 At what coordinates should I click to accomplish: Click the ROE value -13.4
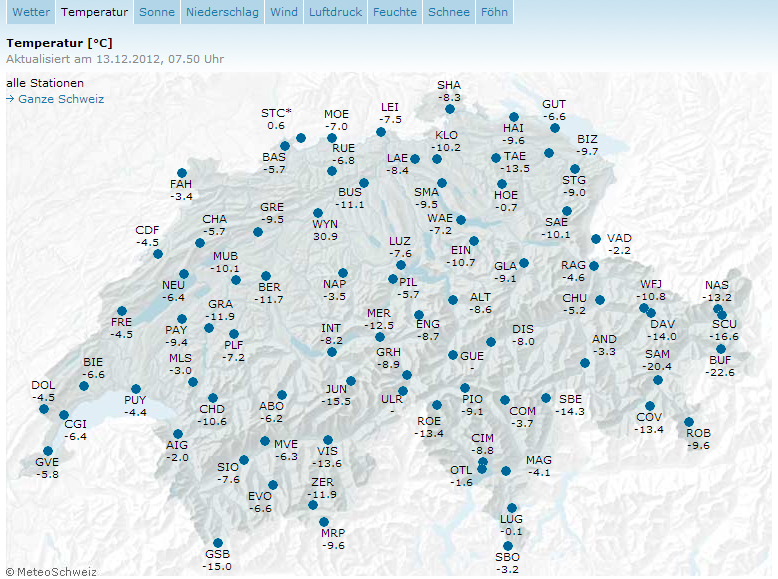pos(429,434)
